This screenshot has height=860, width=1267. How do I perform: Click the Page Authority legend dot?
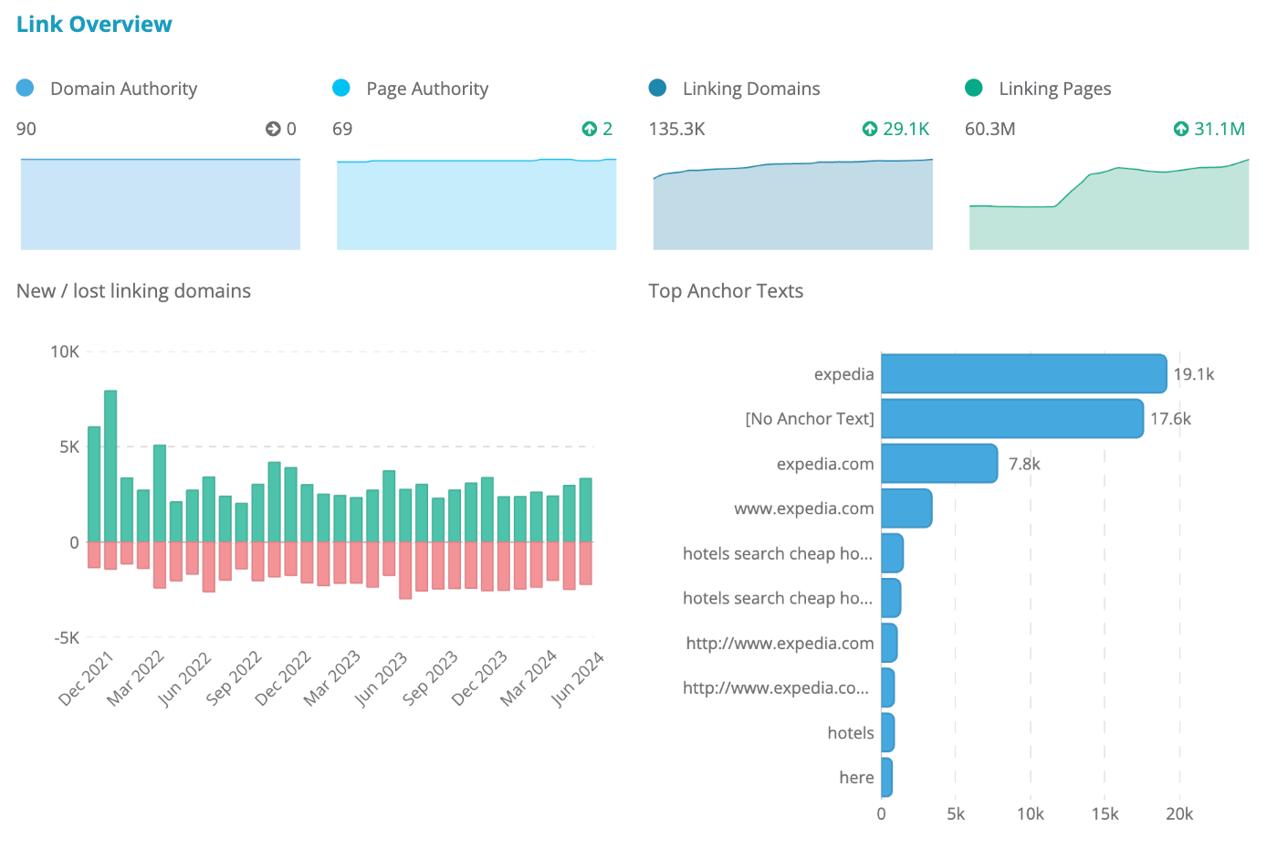(341, 88)
